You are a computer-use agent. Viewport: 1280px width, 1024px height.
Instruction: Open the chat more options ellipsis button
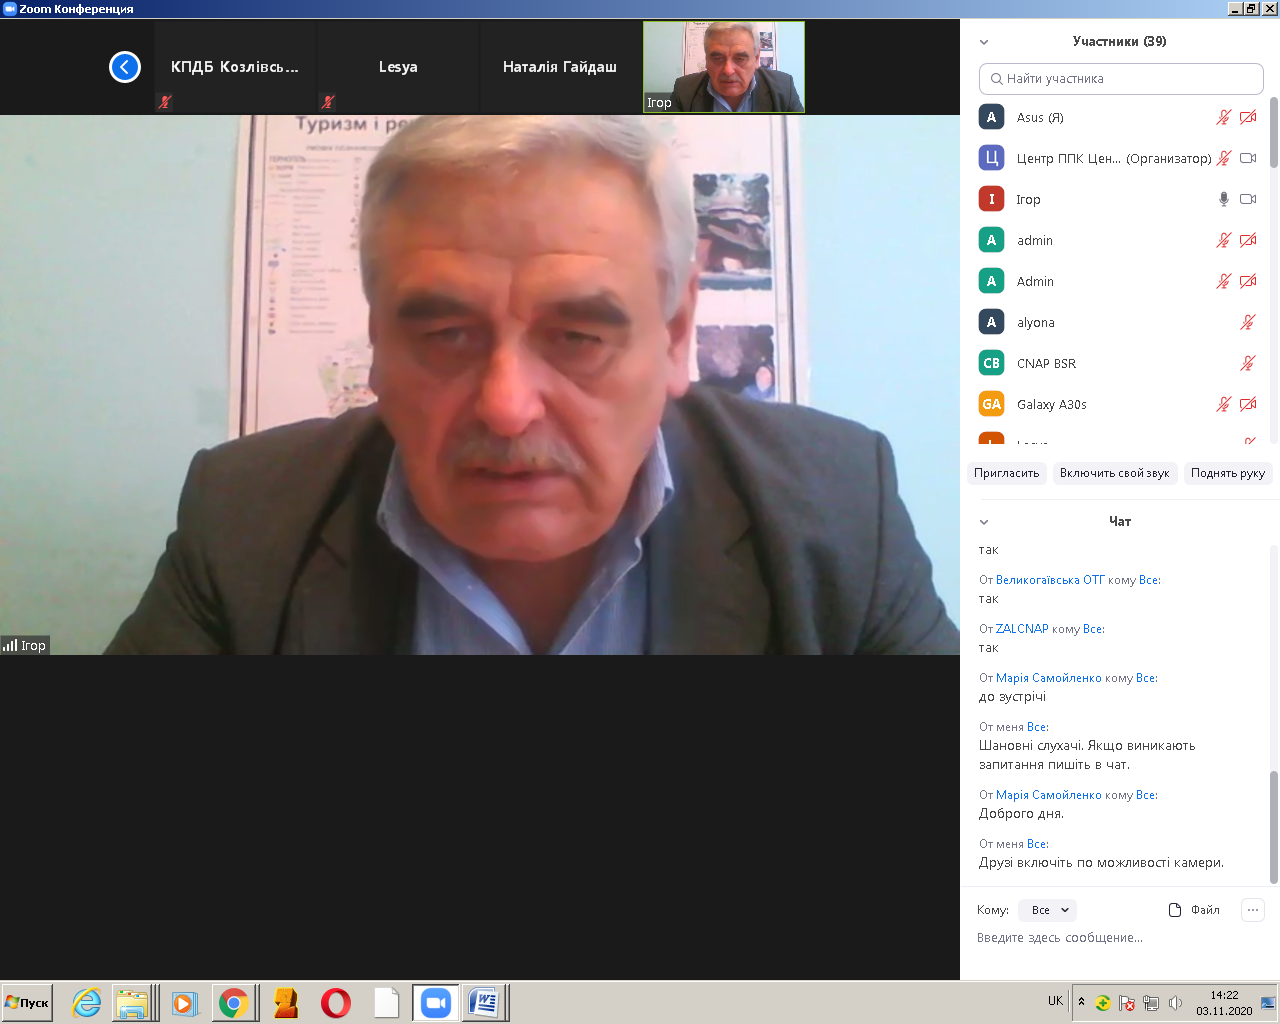coord(1252,910)
